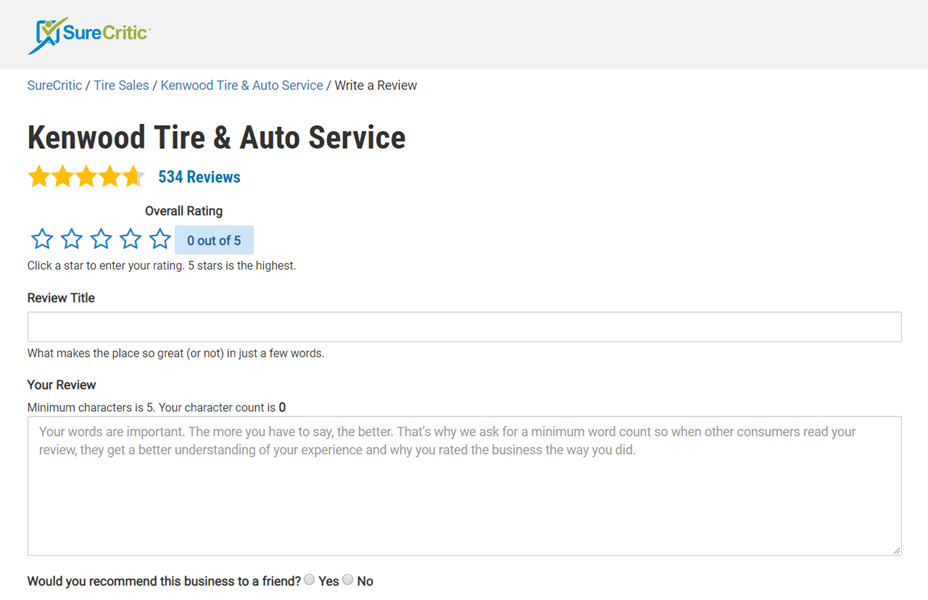Click the SureCritic logo
This screenshot has height=600, width=928.
[89, 35]
